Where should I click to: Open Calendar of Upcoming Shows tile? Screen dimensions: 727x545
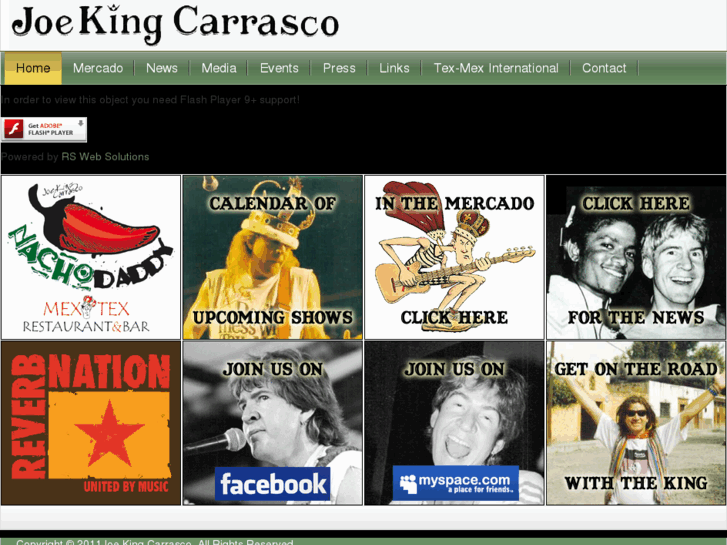(273, 257)
